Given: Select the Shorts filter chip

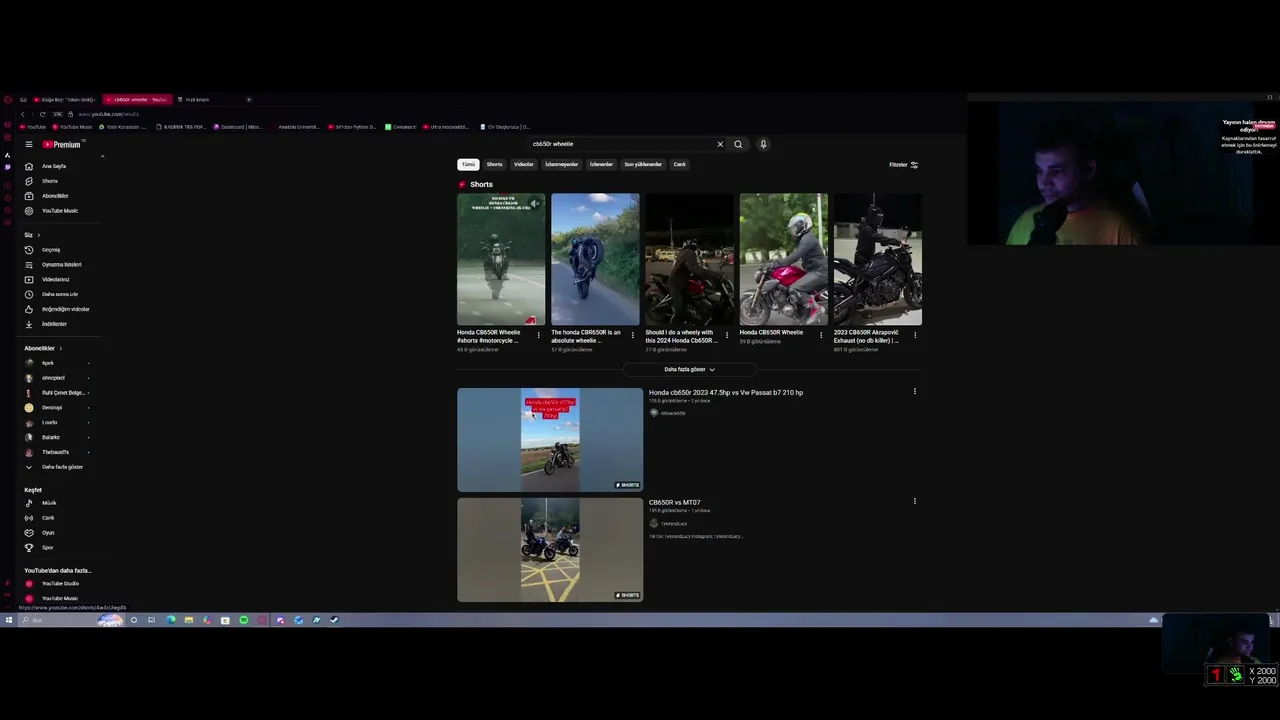Looking at the screenshot, I should coord(494,164).
